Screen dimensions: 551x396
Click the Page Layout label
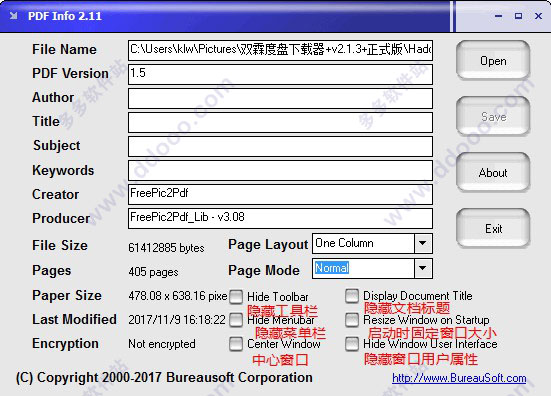(268, 245)
